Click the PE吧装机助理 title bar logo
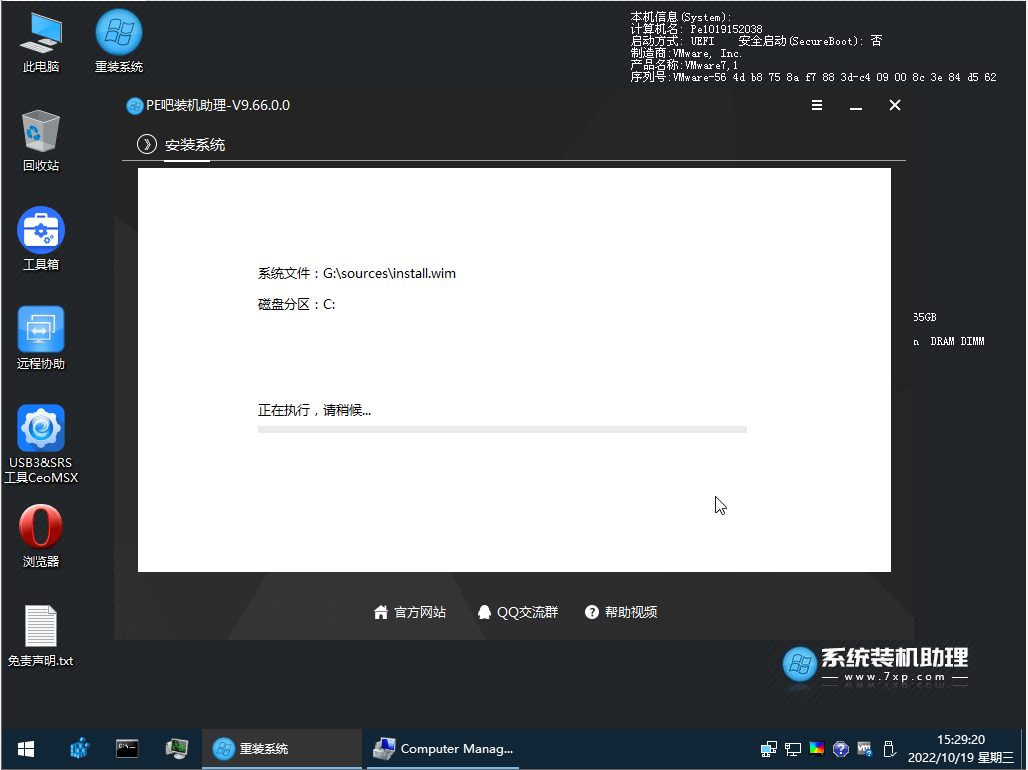Screen dimensions: 1028x770 (134, 106)
